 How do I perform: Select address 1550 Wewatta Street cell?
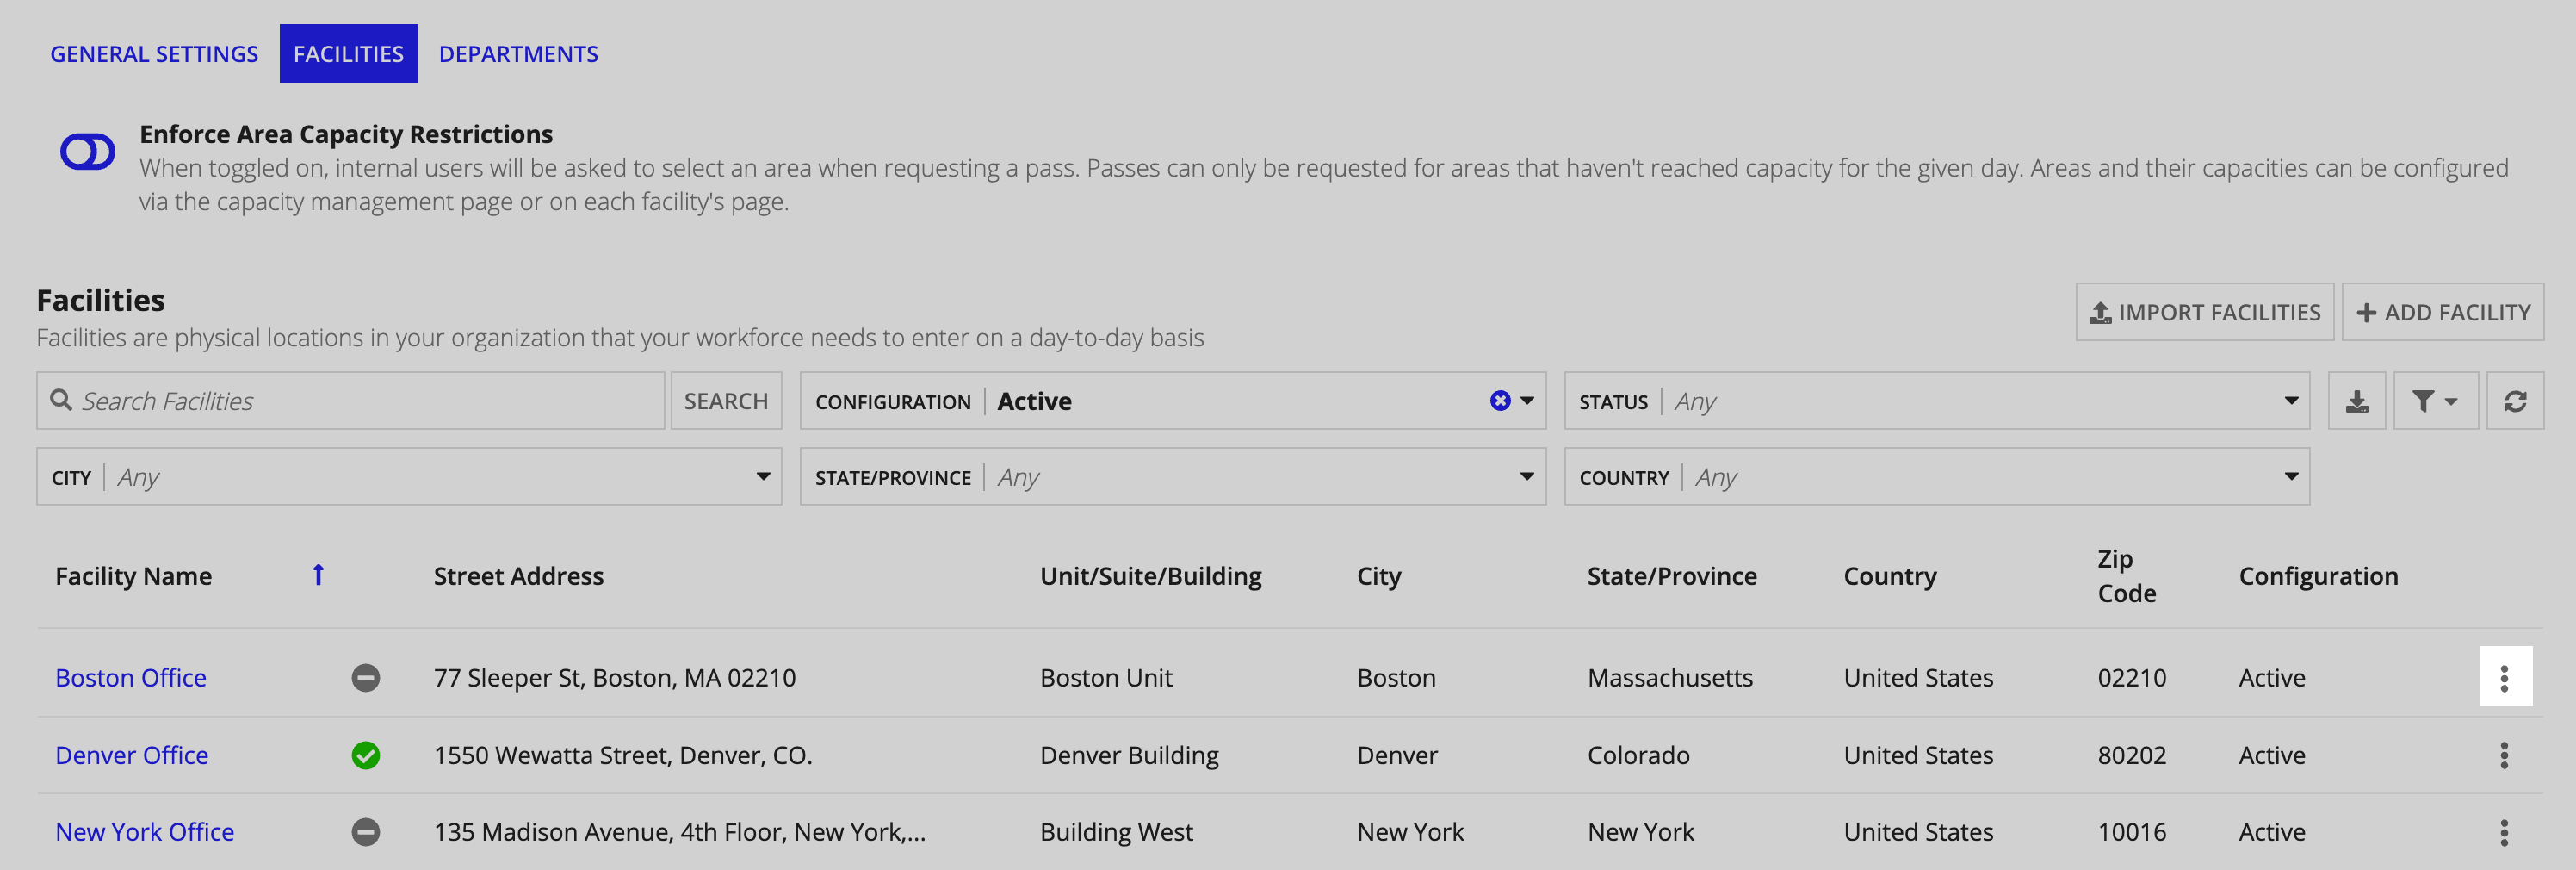click(x=623, y=755)
